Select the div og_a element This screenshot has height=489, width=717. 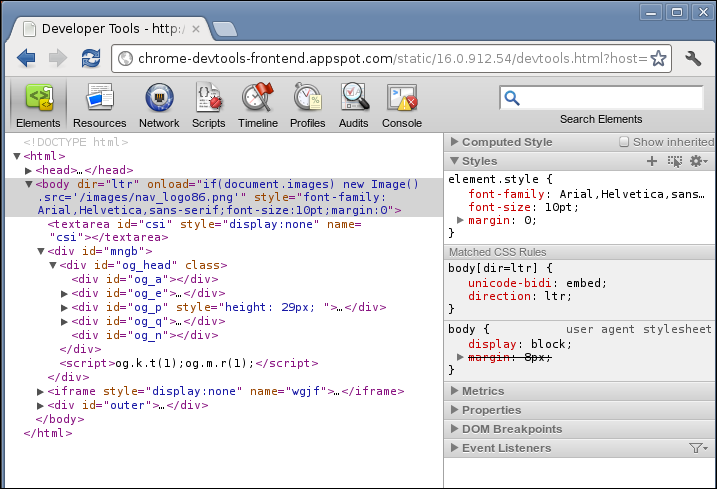click(145, 279)
